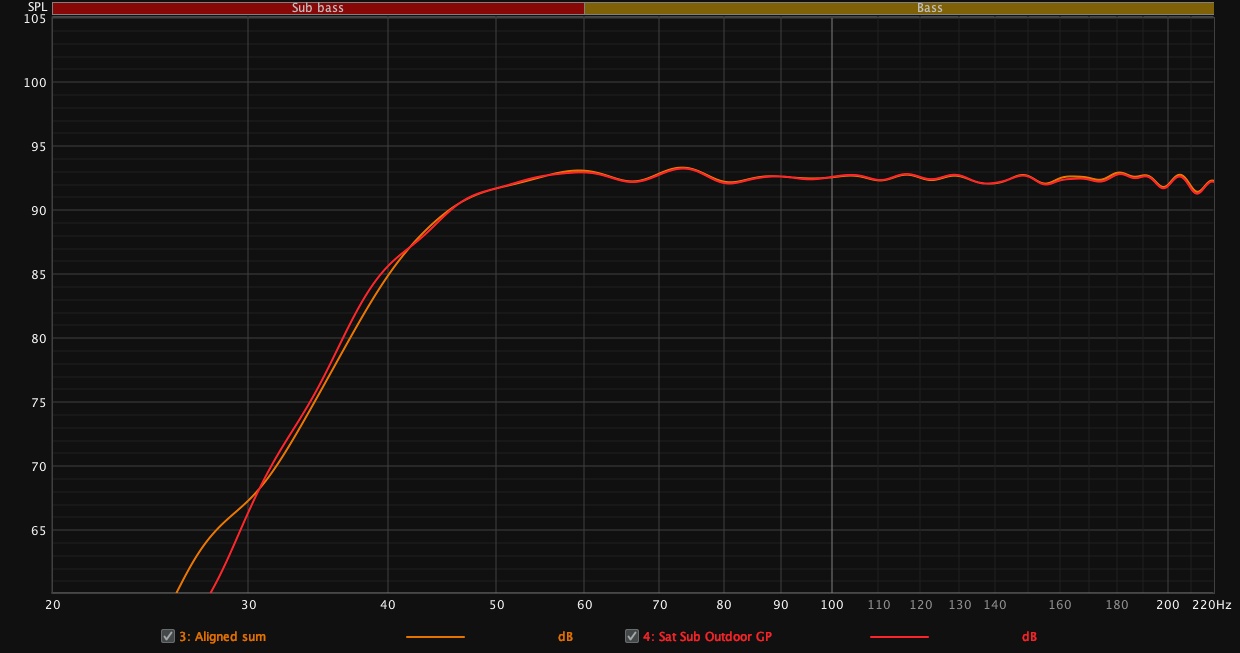The height and width of the screenshot is (653, 1240).
Task: Click the 20 label on frequency axis
Action: pos(53,605)
